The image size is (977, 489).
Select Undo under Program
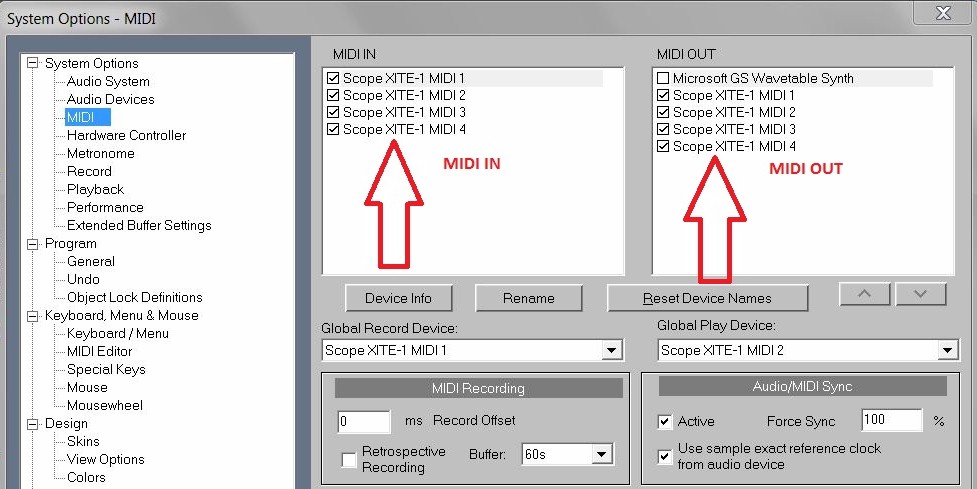tap(83, 280)
